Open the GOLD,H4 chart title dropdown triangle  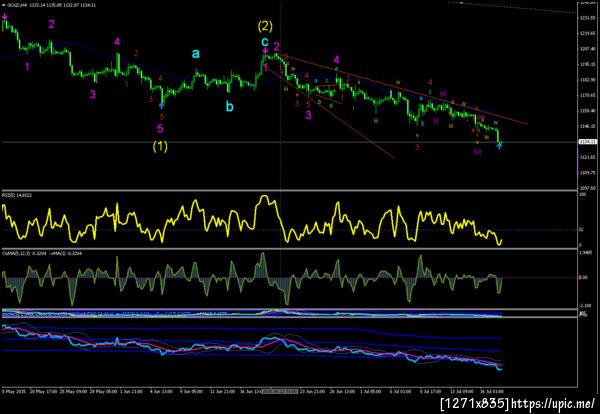[x=3, y=5]
